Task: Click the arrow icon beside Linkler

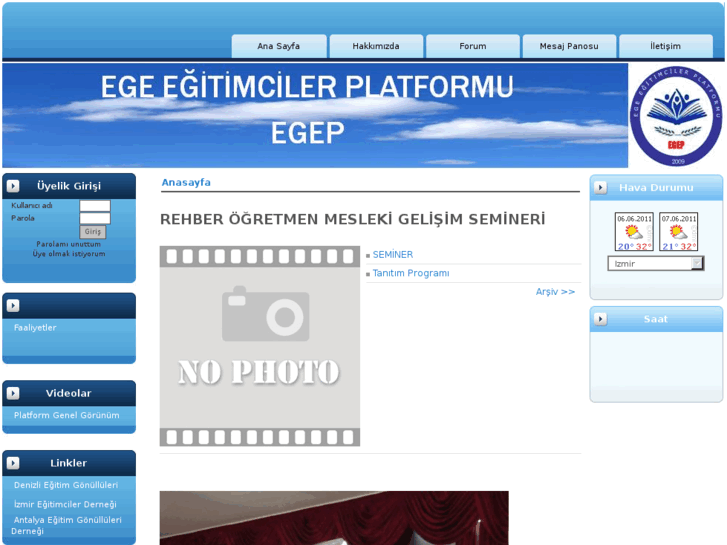Action: [x=13, y=463]
